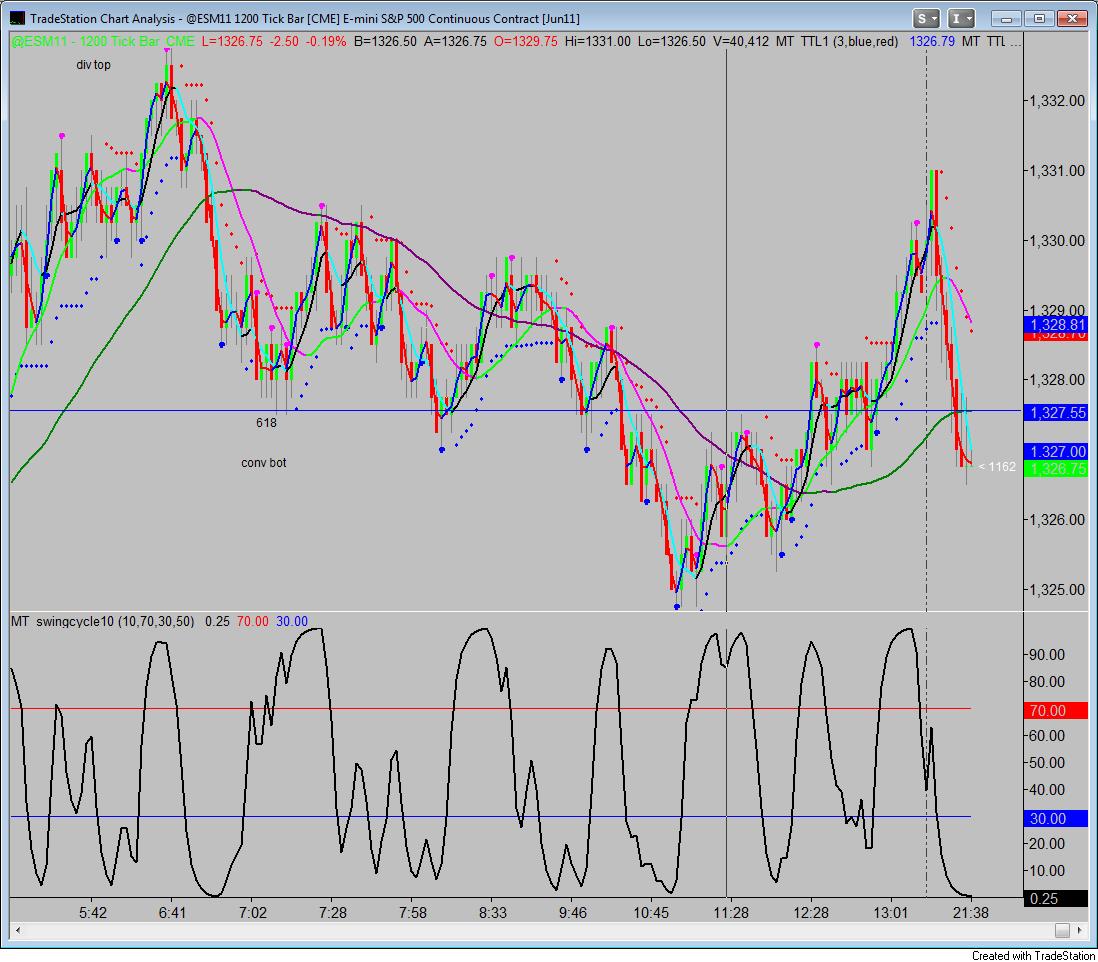Minimize the Chart Analysis window

point(1006,19)
